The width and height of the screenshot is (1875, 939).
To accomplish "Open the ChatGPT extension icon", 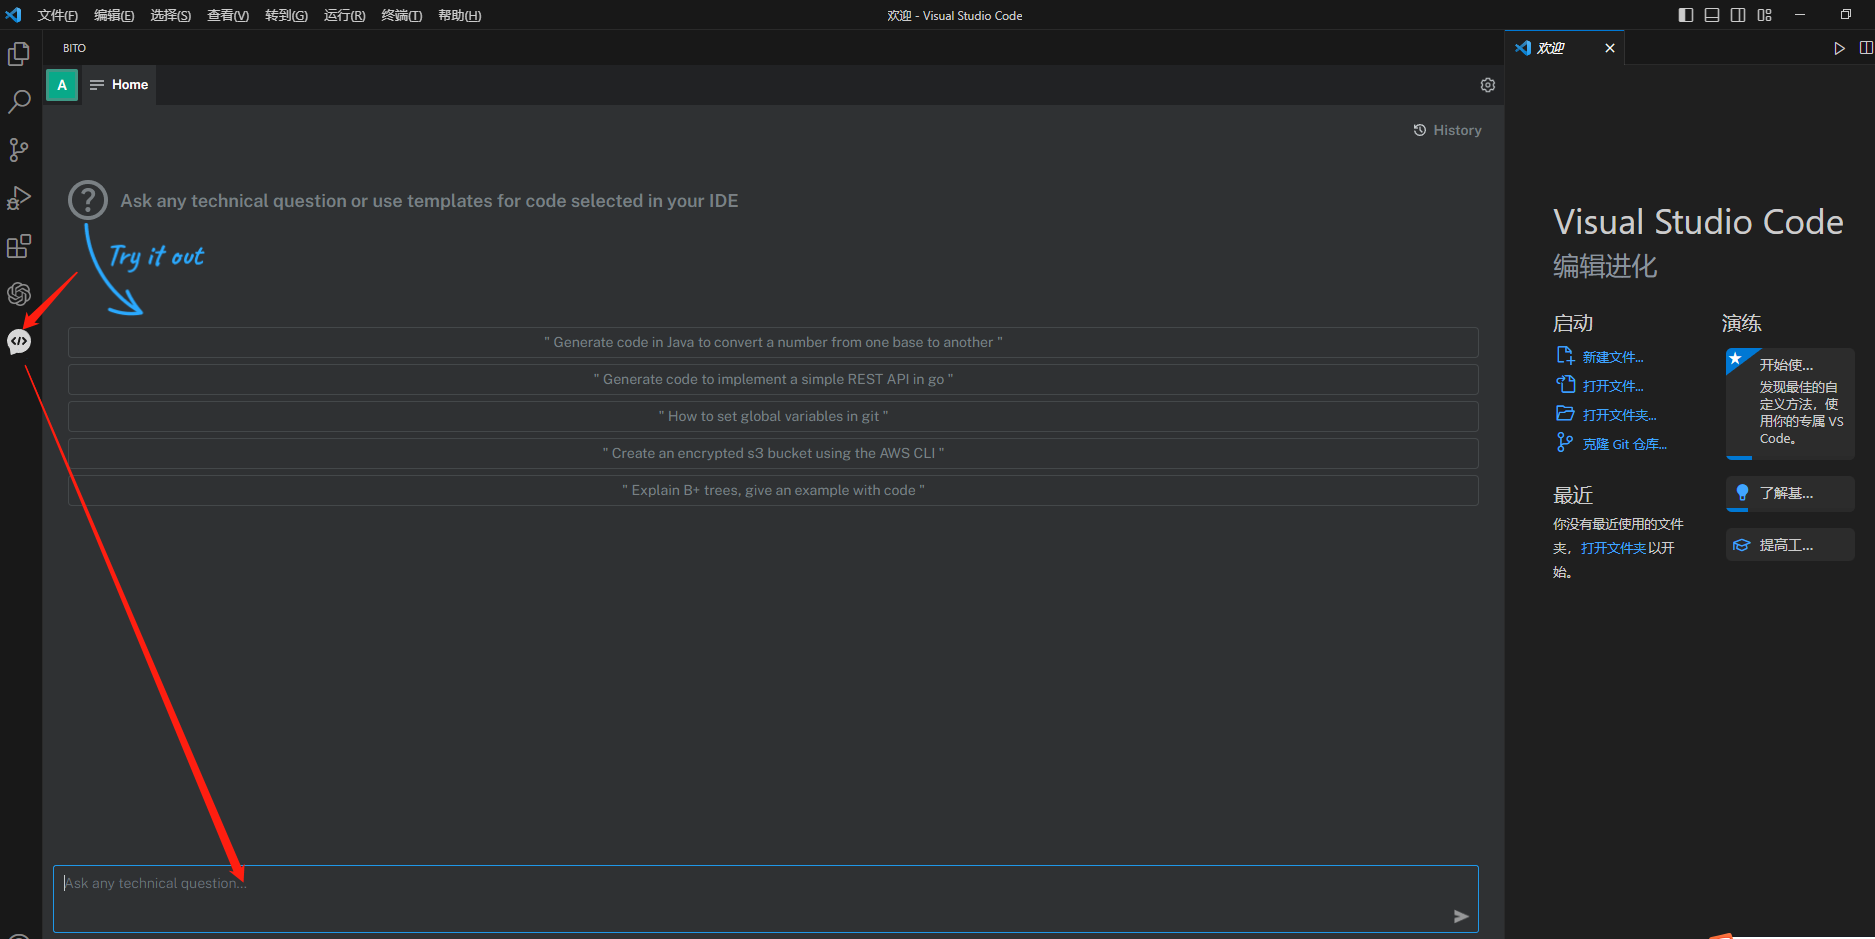I will coord(19,294).
